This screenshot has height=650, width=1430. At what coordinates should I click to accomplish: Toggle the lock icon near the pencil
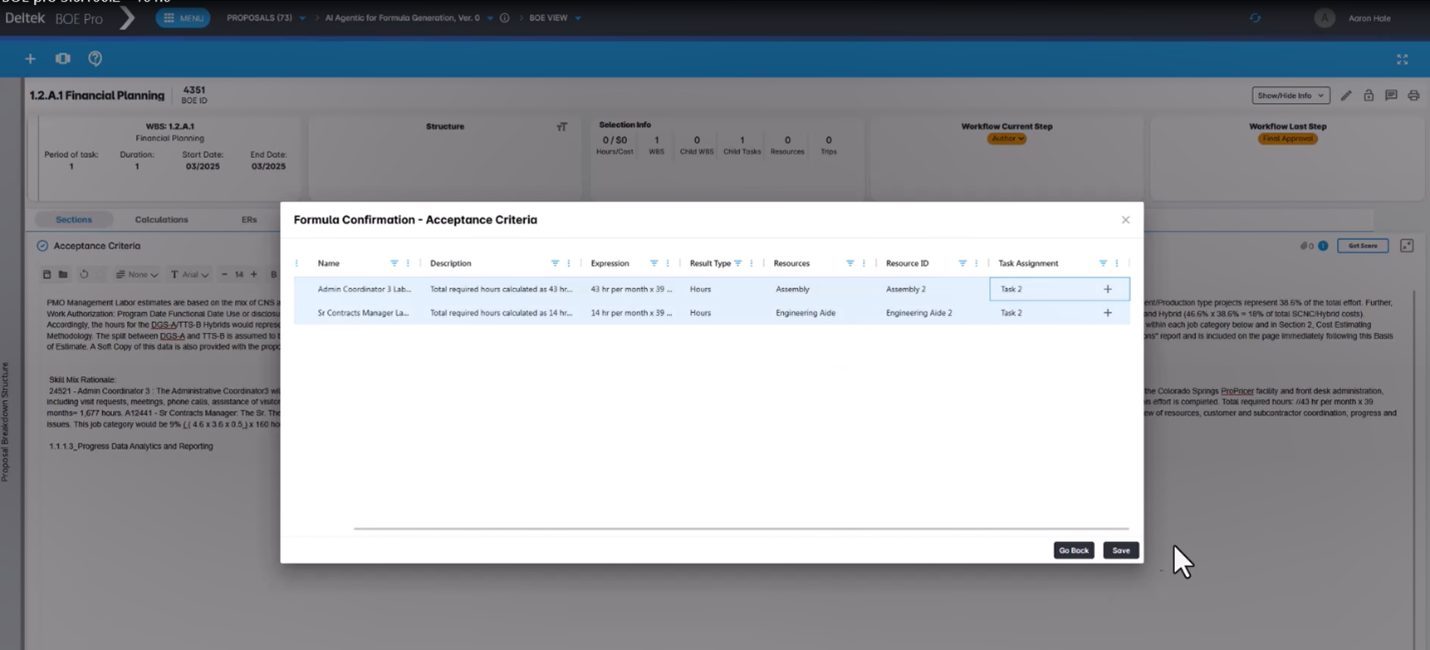[1369, 95]
